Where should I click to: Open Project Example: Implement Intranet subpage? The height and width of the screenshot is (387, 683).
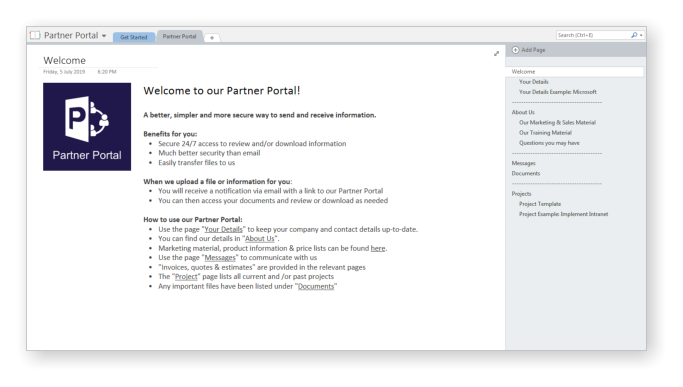click(x=563, y=214)
